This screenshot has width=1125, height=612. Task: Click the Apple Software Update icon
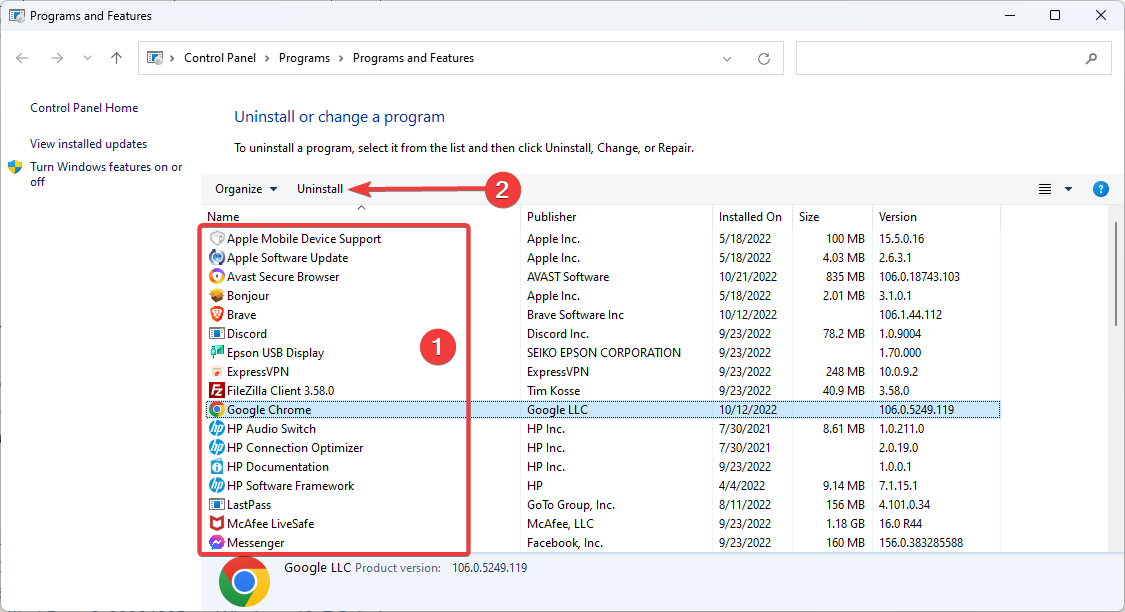(217, 258)
